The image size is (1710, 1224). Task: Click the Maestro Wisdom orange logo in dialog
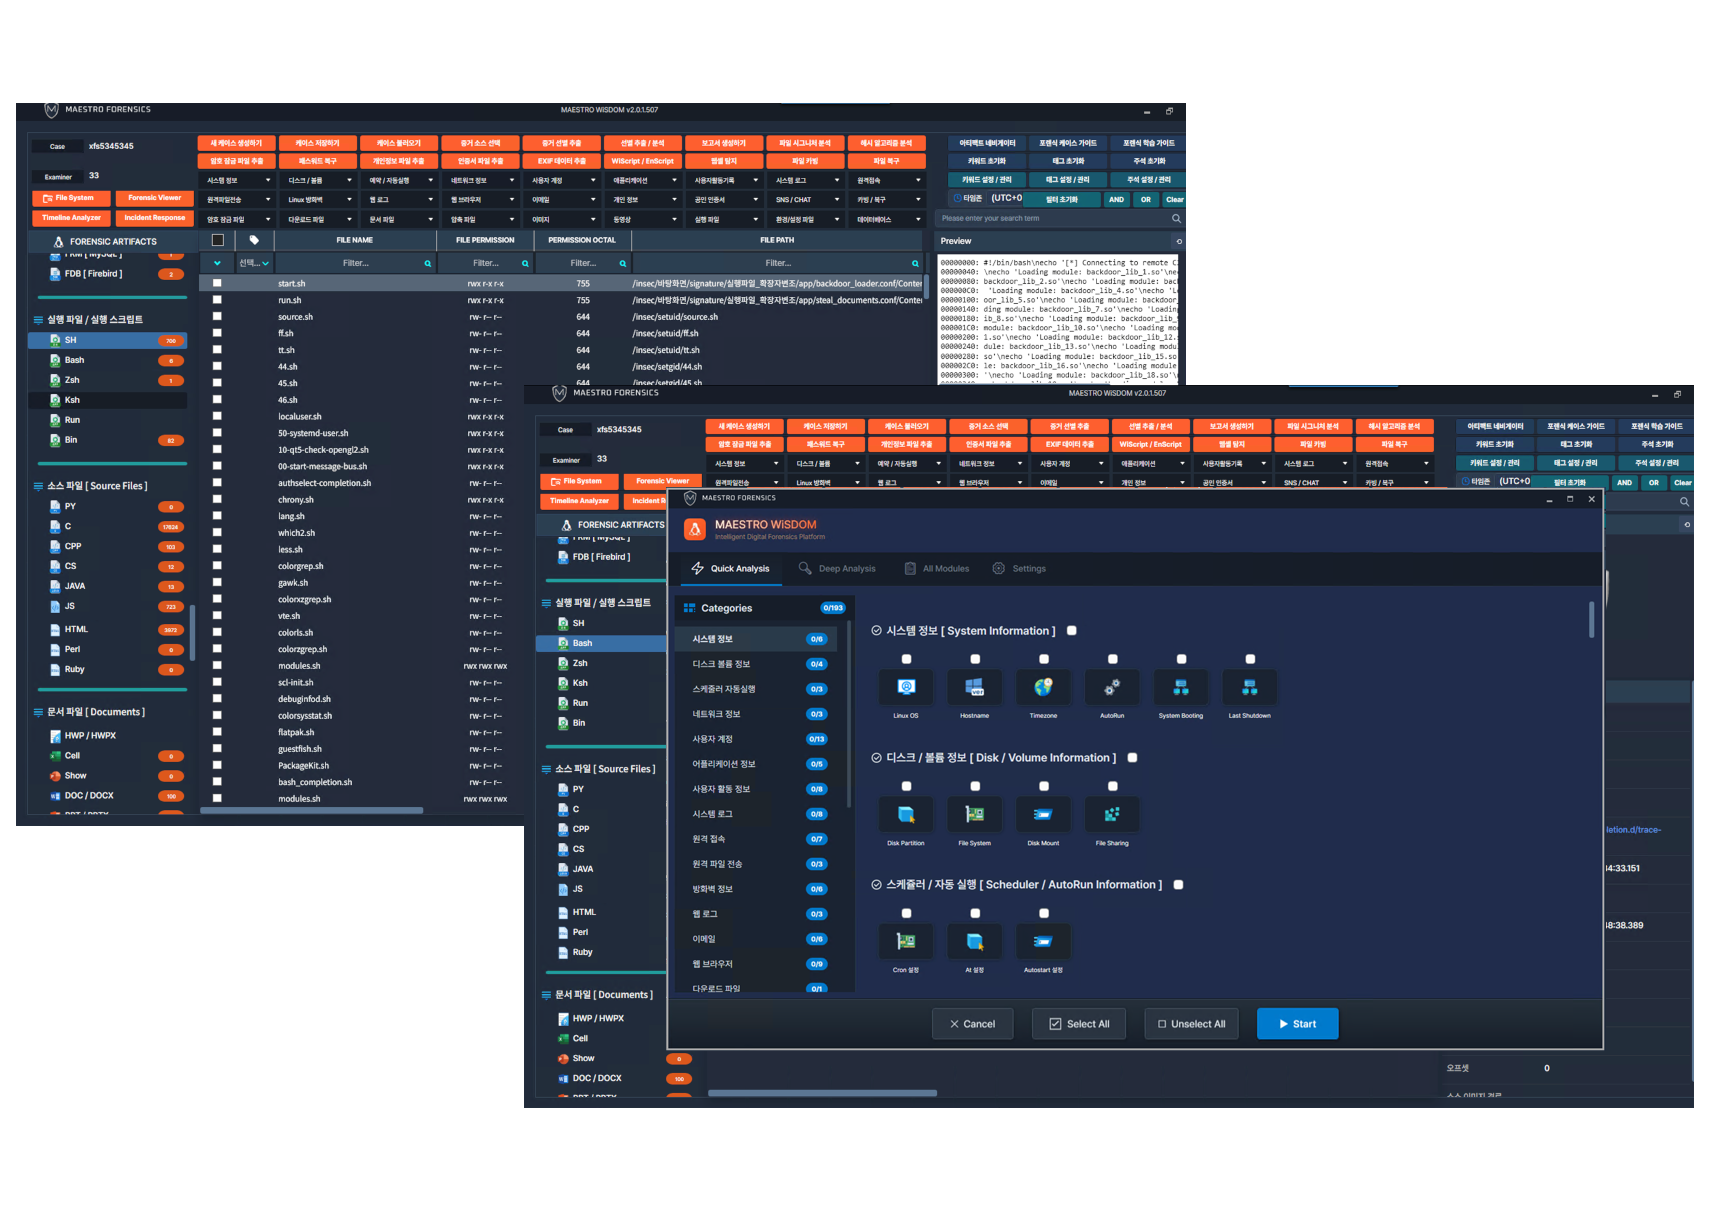695,529
